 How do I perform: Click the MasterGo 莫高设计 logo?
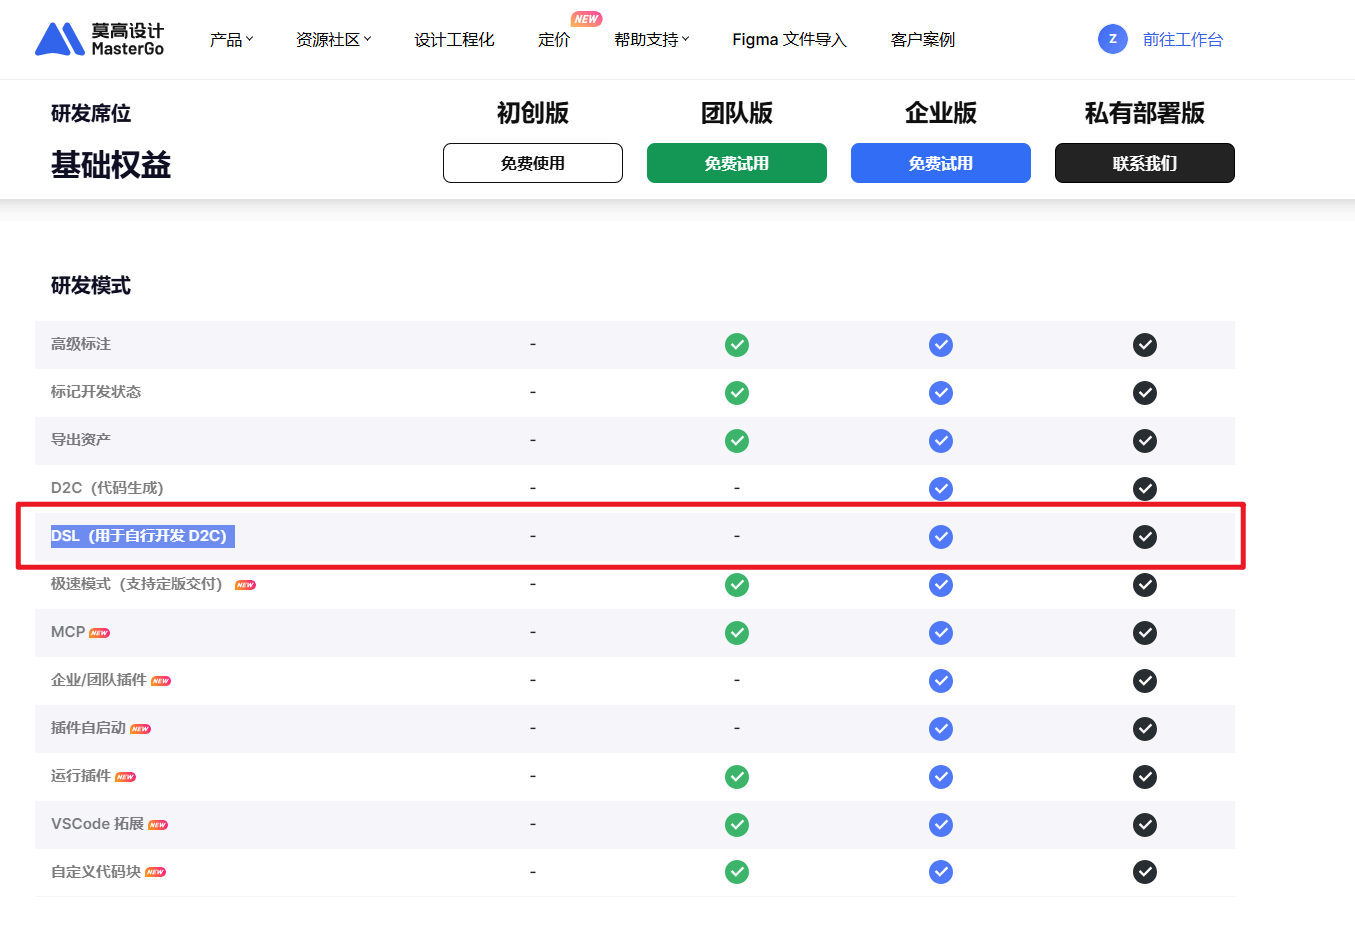[99, 38]
